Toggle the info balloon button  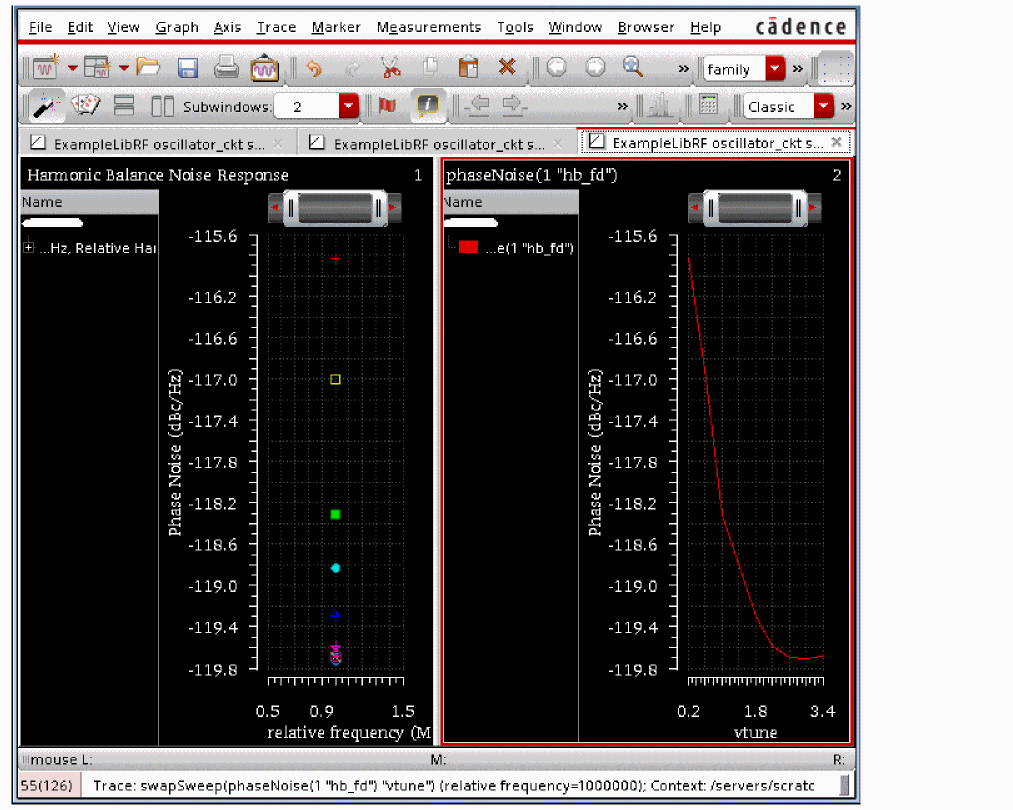coord(428,105)
